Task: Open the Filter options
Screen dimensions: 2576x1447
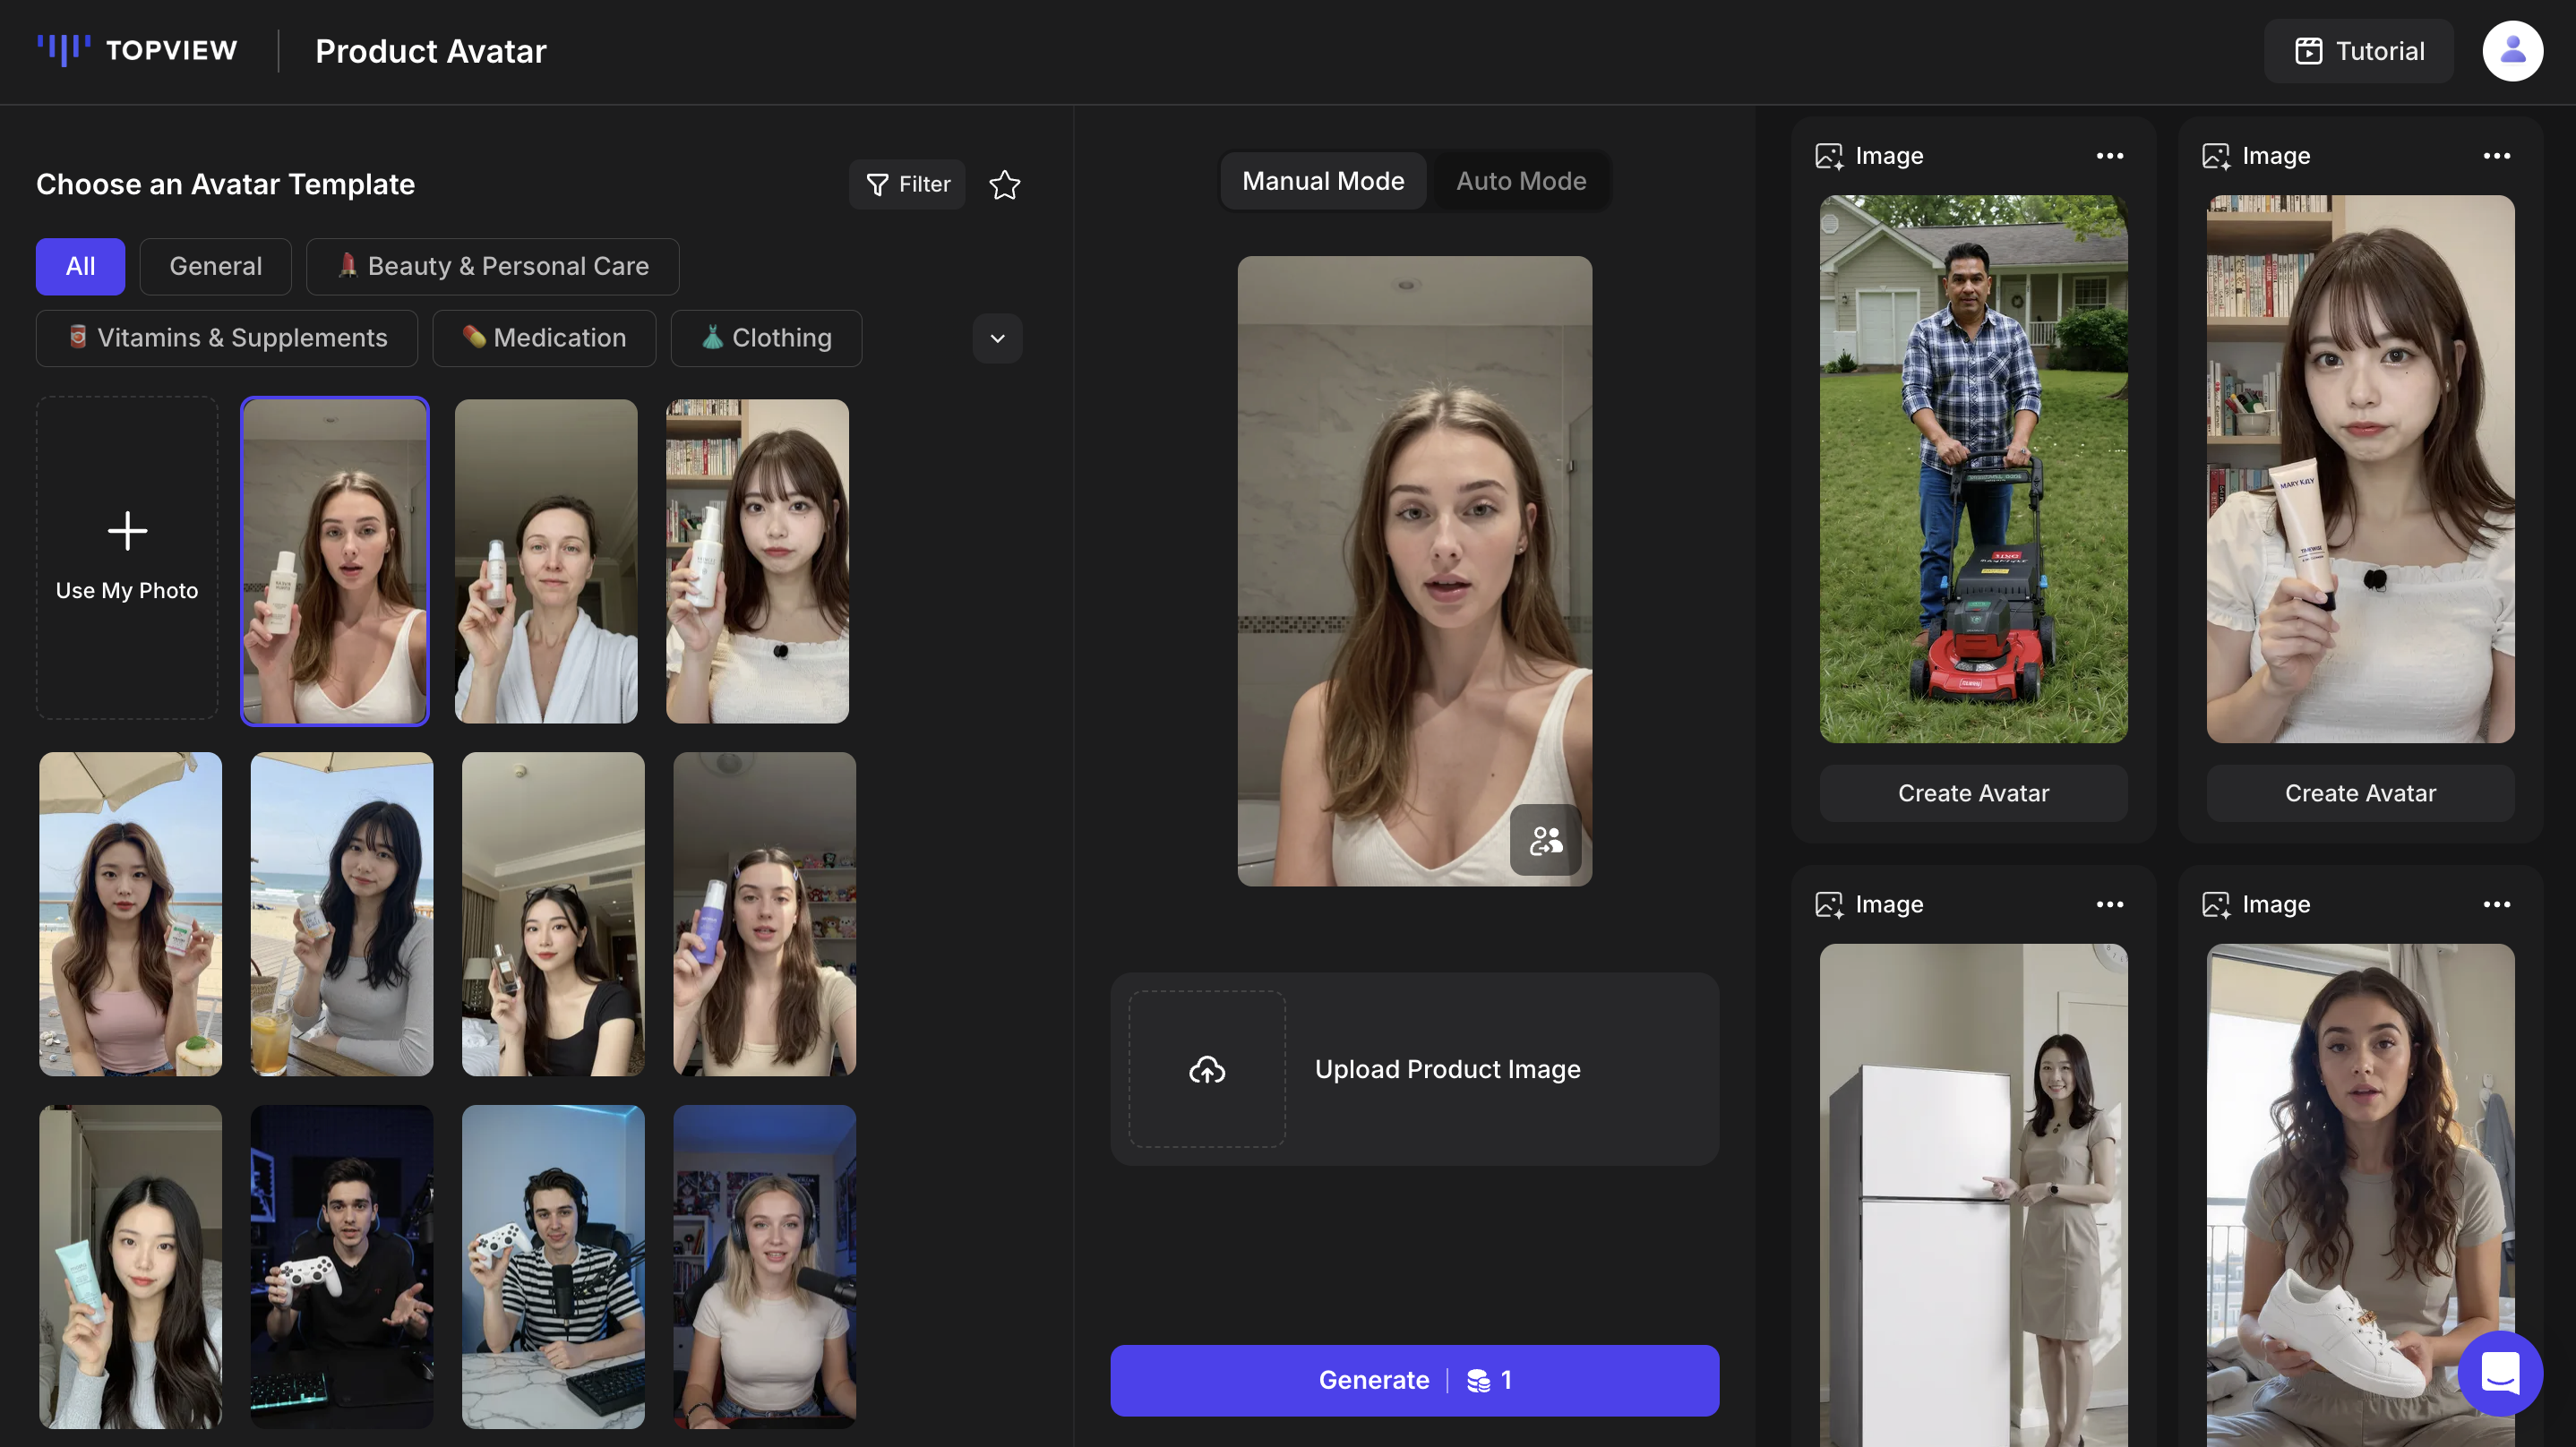Action: pyautogui.click(x=906, y=184)
